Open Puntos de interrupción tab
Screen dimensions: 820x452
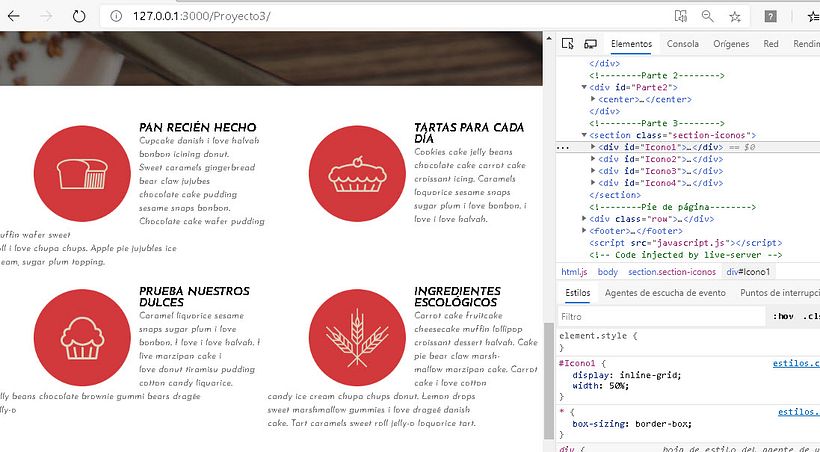(x=779, y=293)
